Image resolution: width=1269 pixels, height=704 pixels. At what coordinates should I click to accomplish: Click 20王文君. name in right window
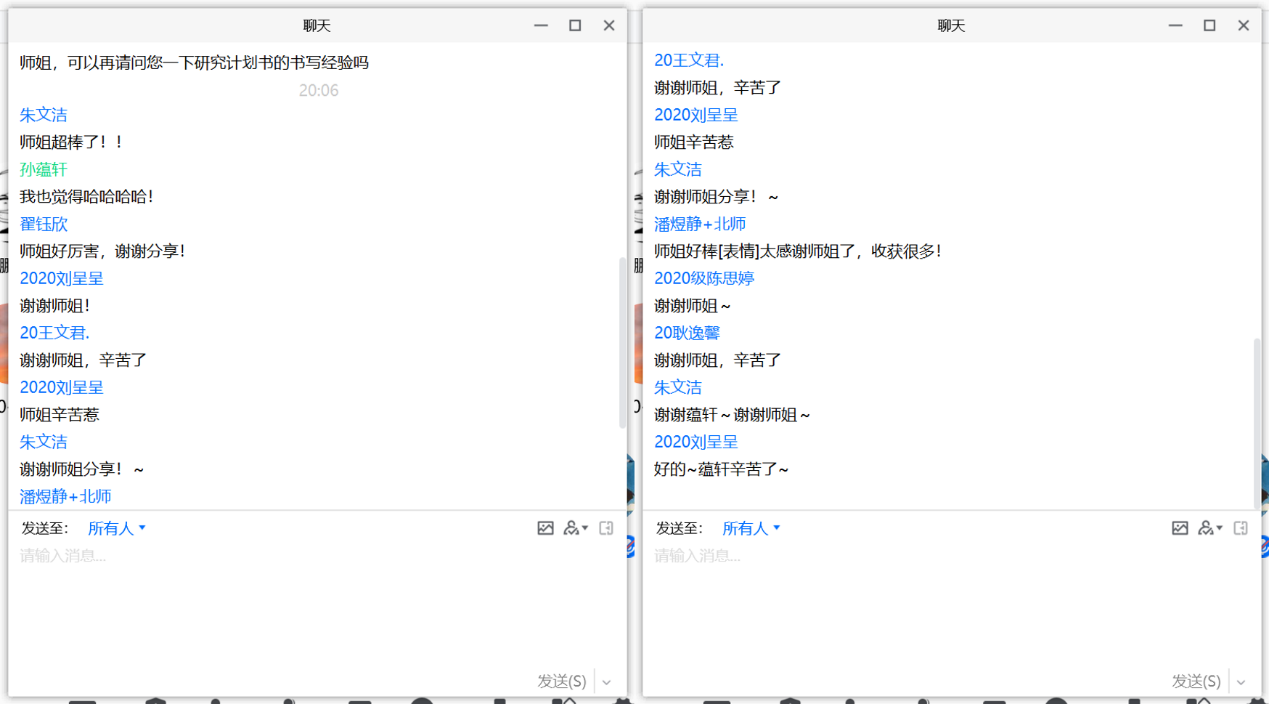click(689, 61)
